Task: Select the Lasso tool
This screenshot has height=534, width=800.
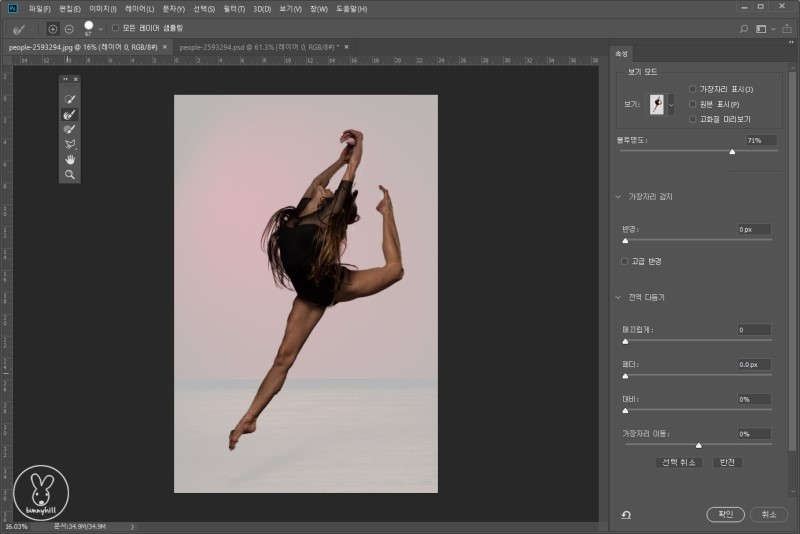Action: pos(70,145)
